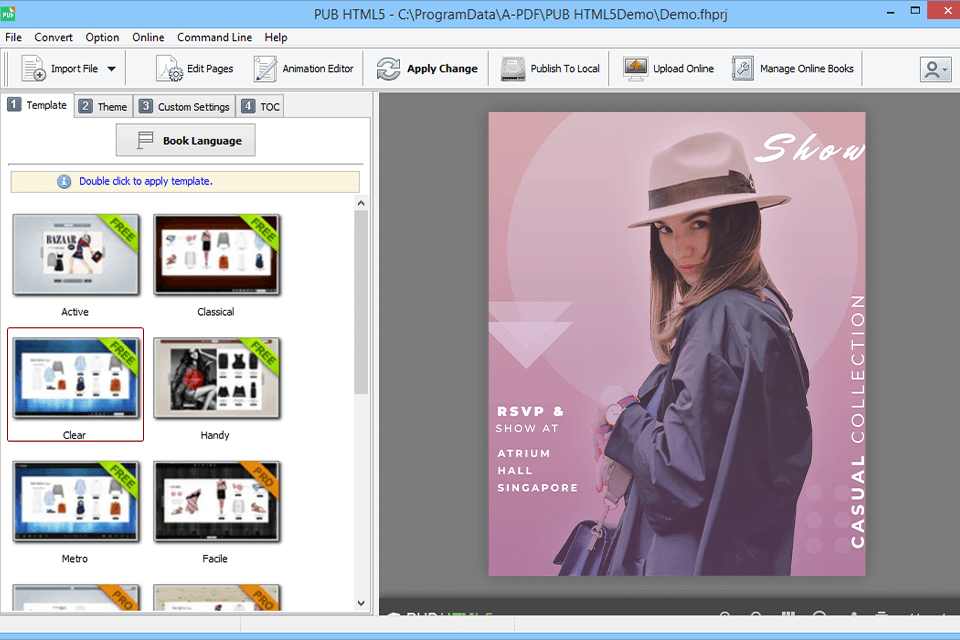Select the Classical template thumbnail

pyautogui.click(x=216, y=253)
